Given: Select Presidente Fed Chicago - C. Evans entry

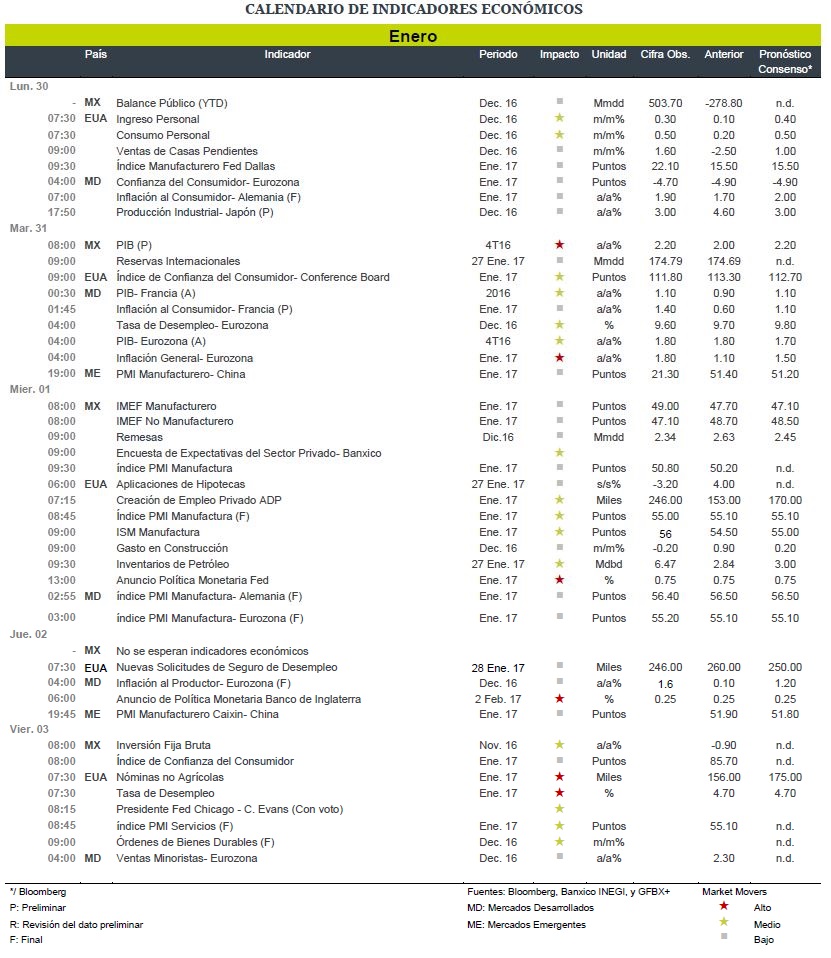Looking at the screenshot, I should (230, 810).
